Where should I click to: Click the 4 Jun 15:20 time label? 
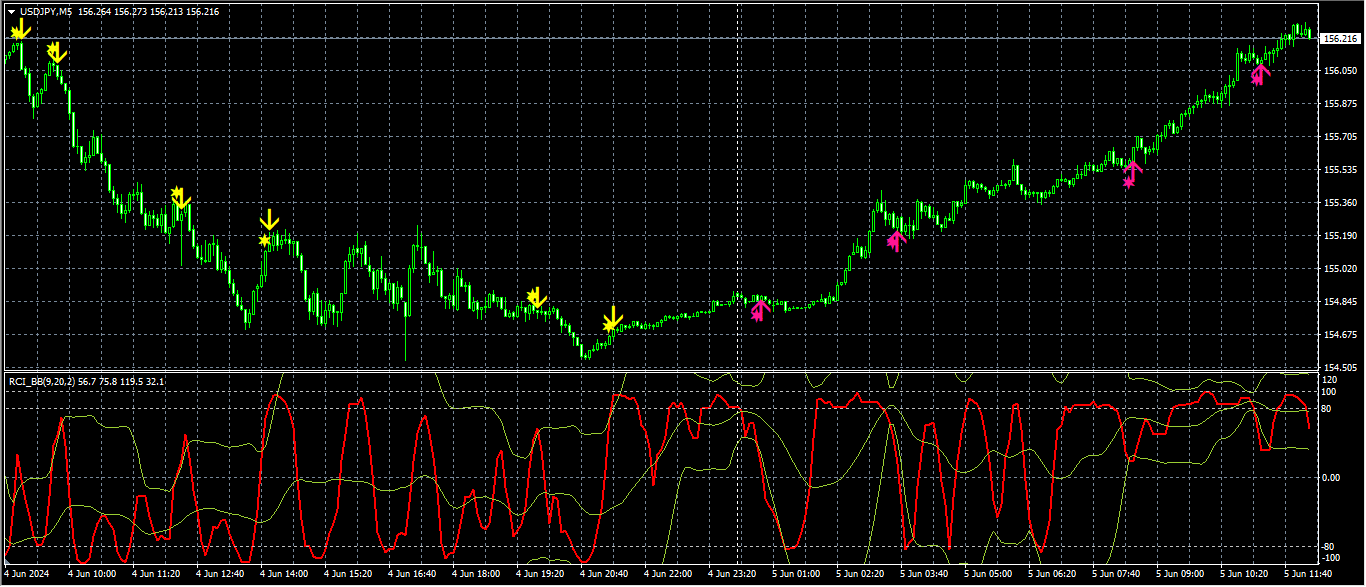pyautogui.click(x=348, y=575)
